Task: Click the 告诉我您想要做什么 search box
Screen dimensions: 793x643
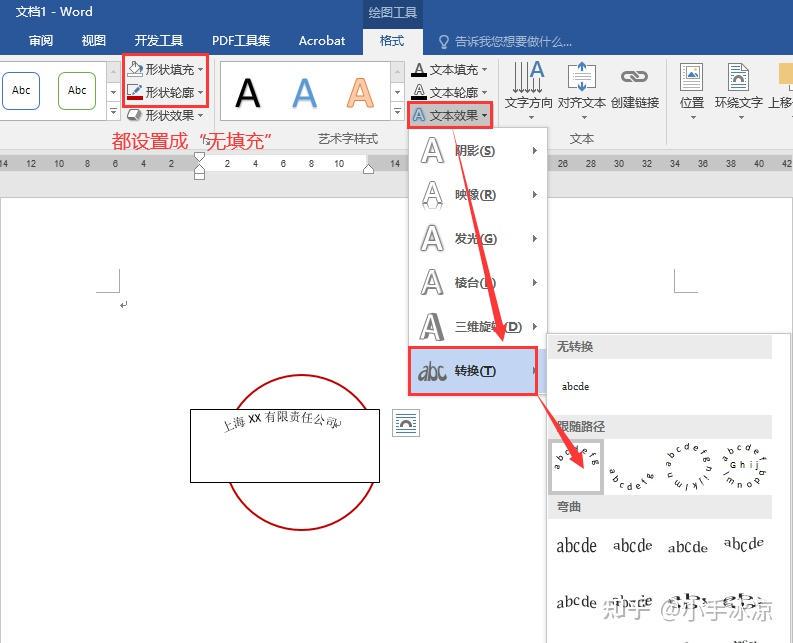Action: pos(506,41)
